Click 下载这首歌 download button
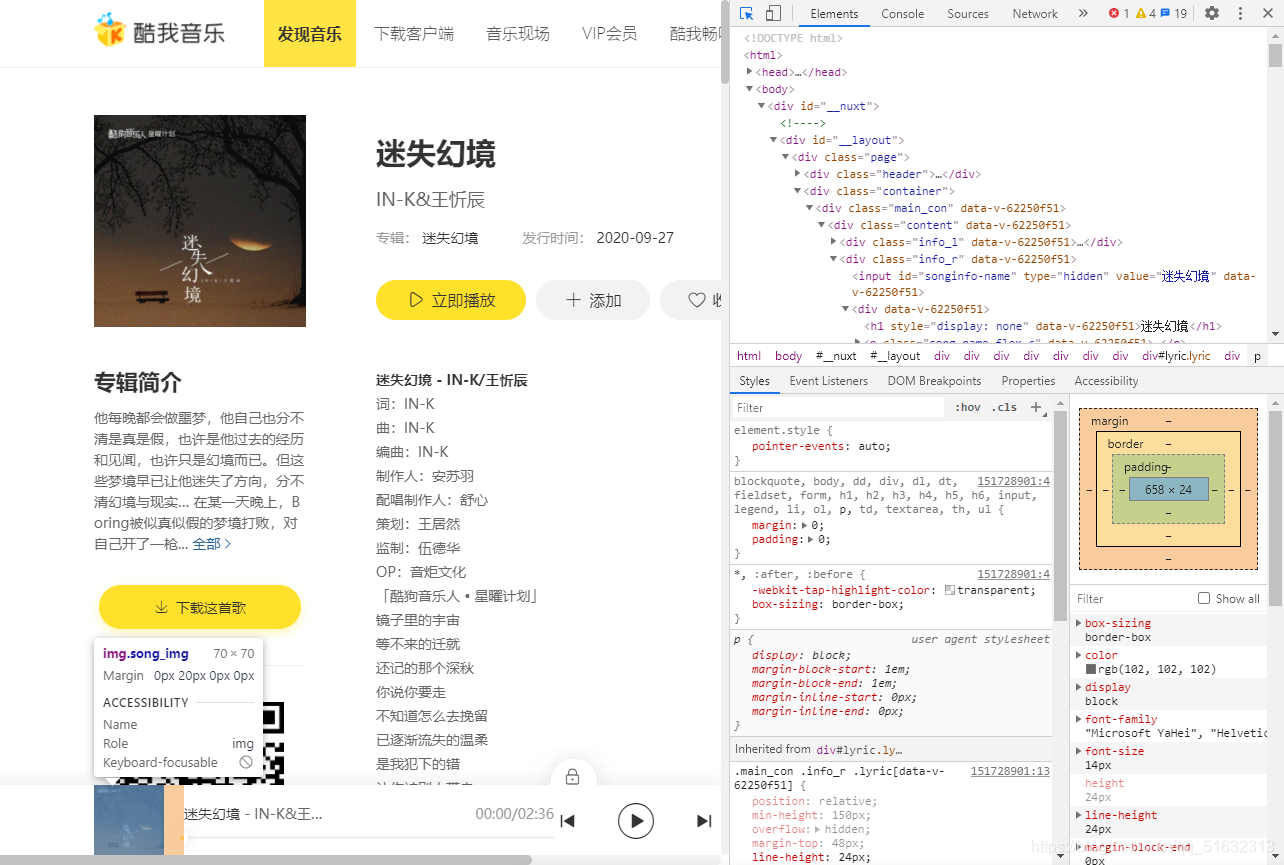This screenshot has width=1284, height=865. [200, 607]
